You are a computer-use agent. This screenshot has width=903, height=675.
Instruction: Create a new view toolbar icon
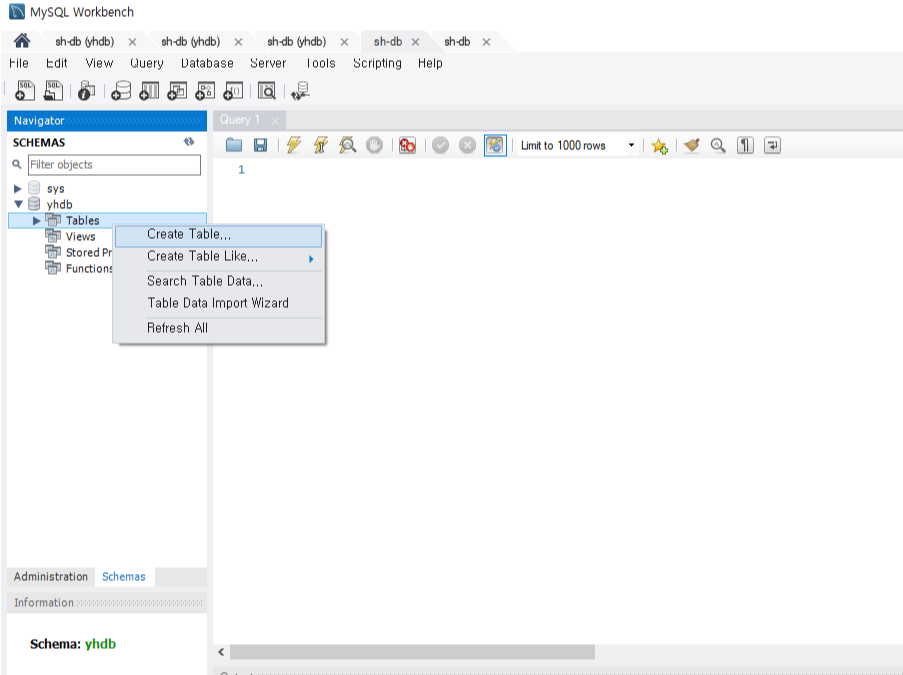tap(177, 90)
